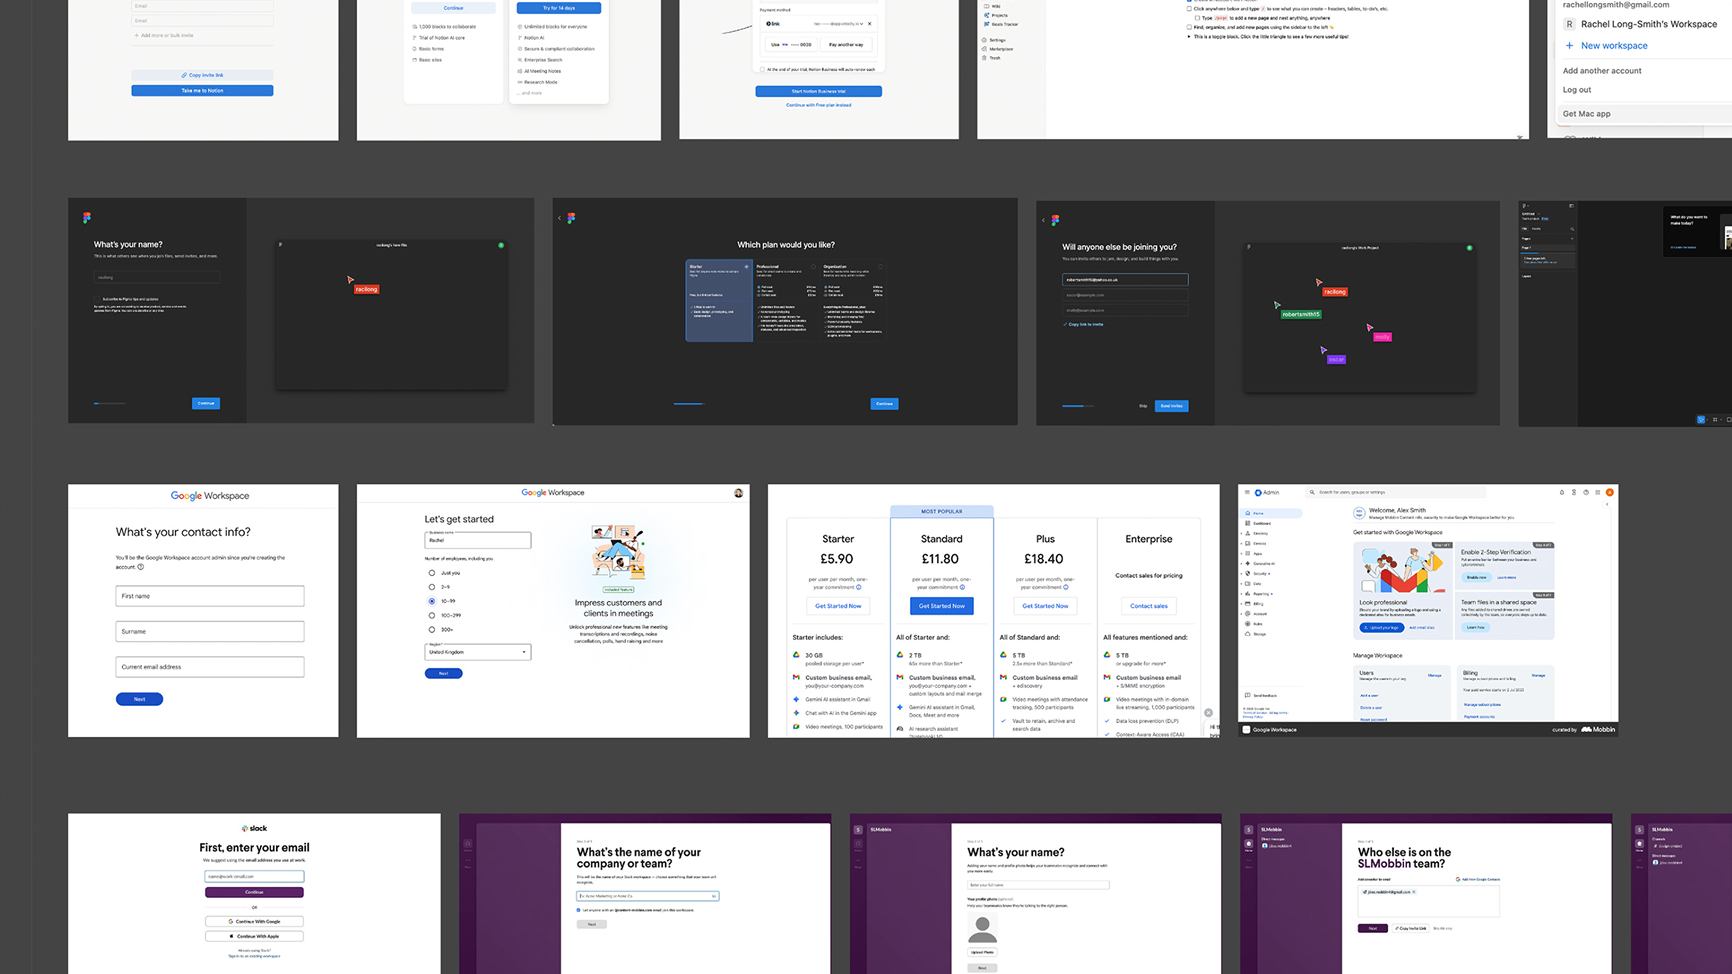The width and height of the screenshot is (1732, 974).
Task: Select Home in Admin sidebar
Action: pyautogui.click(x=1271, y=513)
